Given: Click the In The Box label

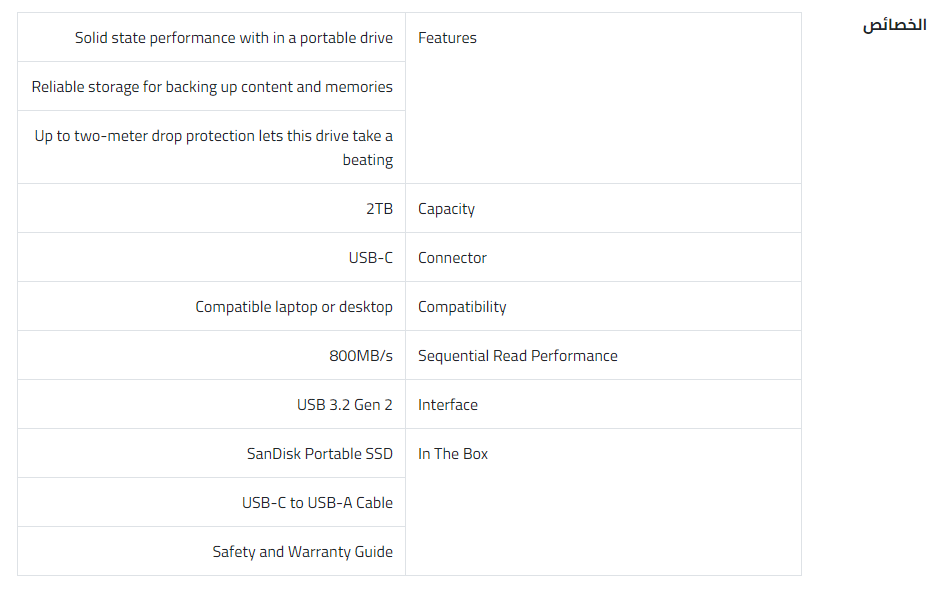Looking at the screenshot, I should point(453,454).
